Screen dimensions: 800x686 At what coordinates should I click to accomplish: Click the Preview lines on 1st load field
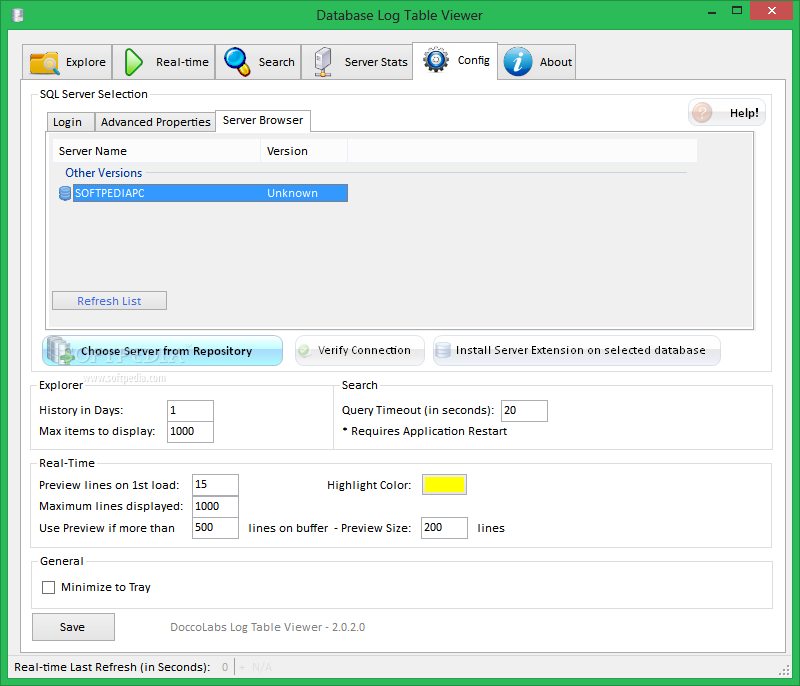(215, 485)
